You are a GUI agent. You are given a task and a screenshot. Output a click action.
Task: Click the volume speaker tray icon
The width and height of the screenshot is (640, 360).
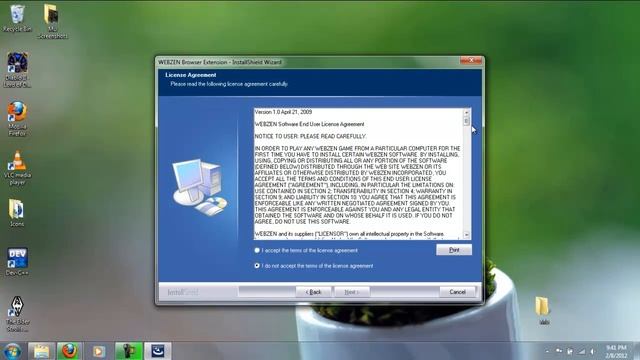coord(593,351)
